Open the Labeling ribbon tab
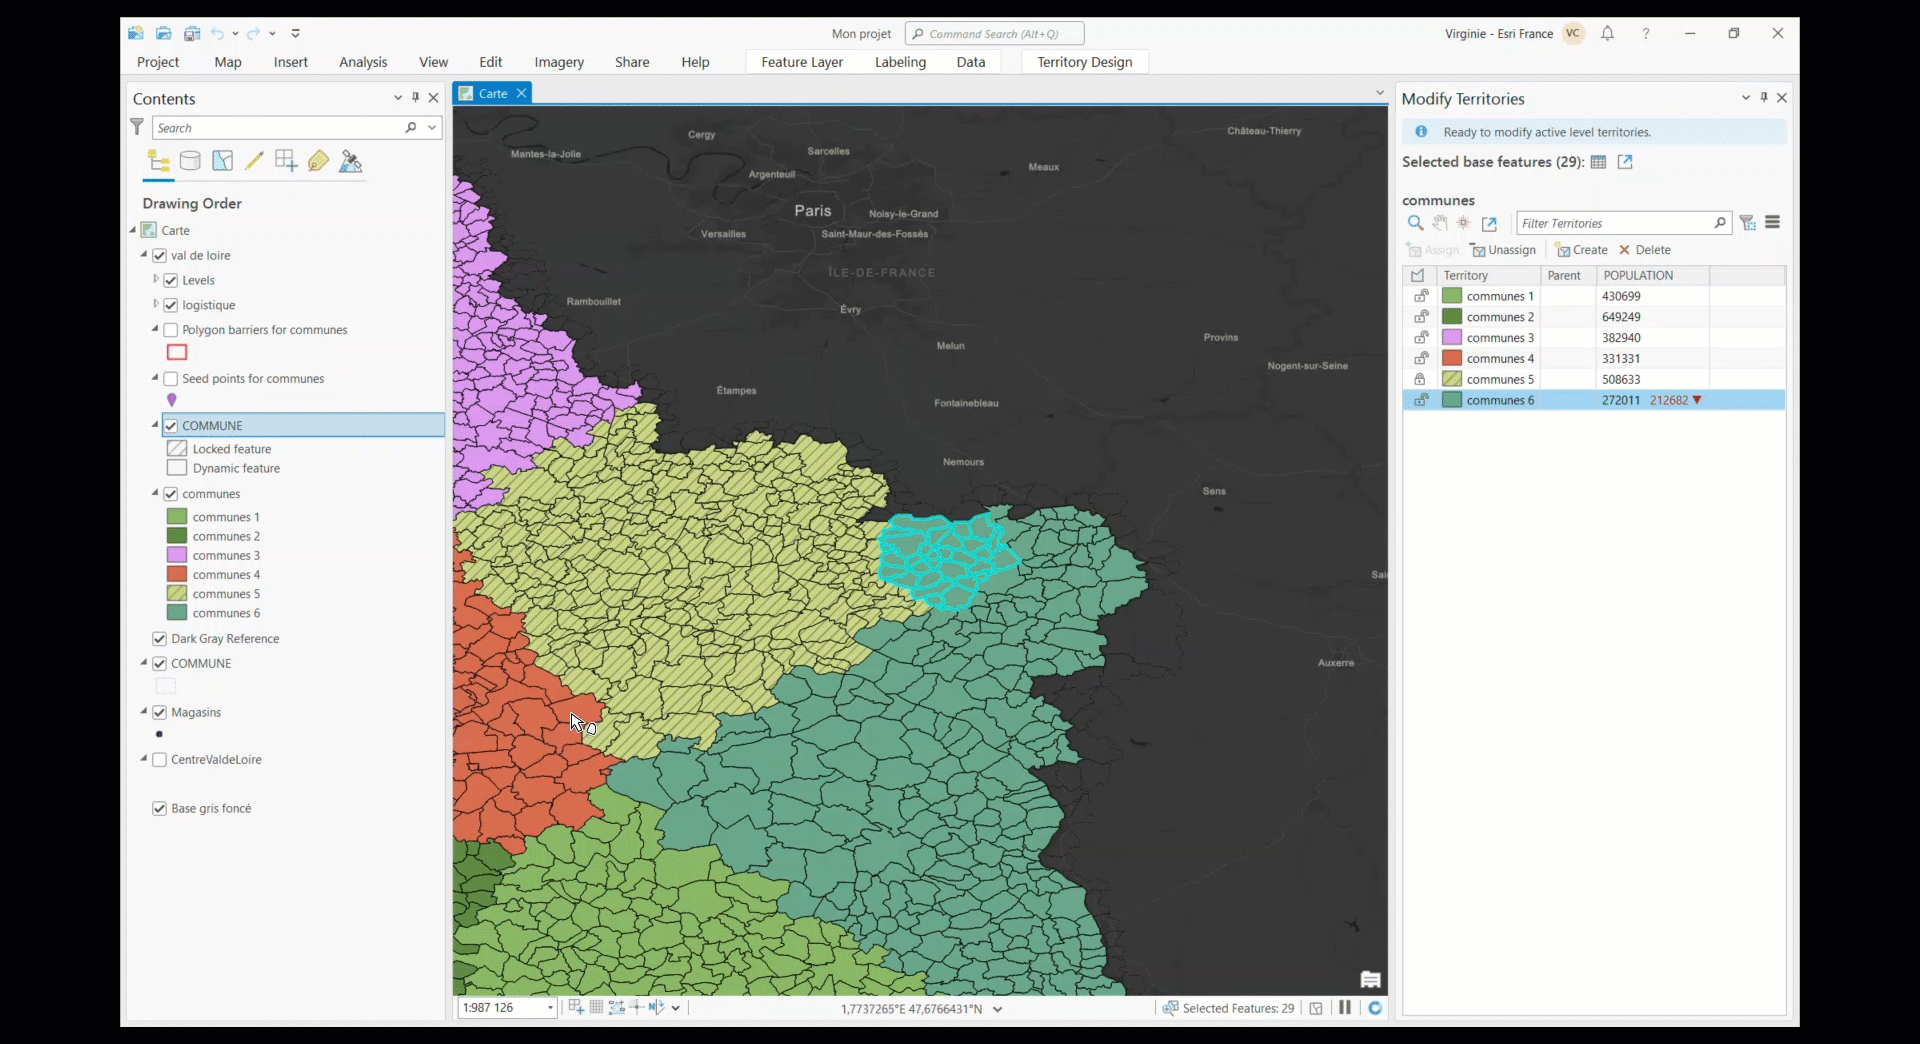This screenshot has height=1044, width=1920. tap(900, 62)
